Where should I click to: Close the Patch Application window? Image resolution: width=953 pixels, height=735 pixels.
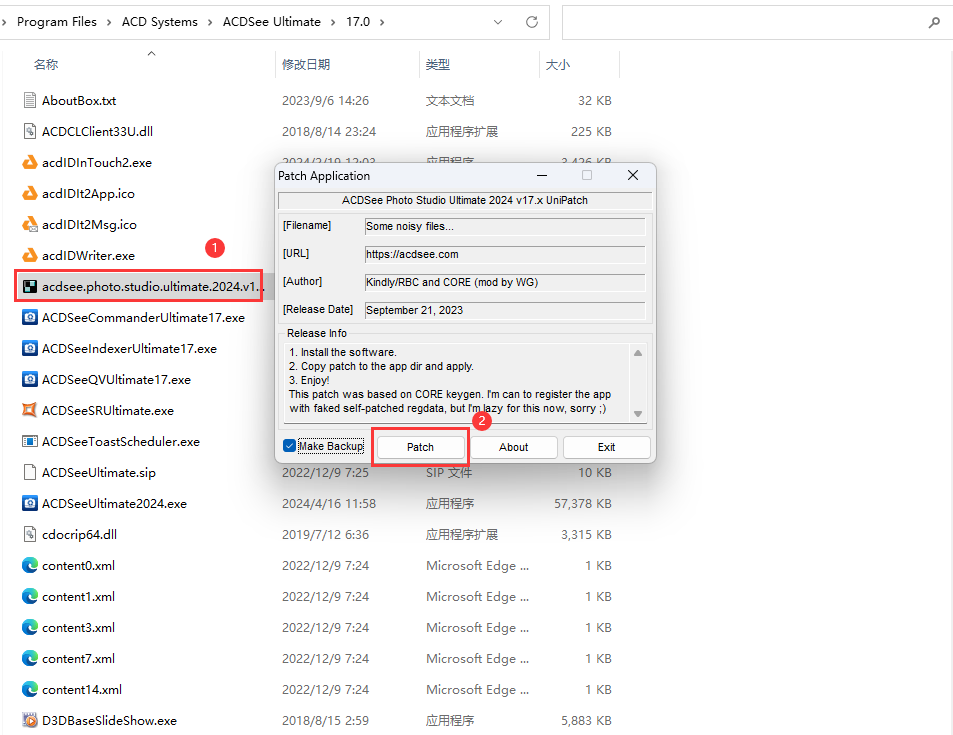[x=633, y=175]
